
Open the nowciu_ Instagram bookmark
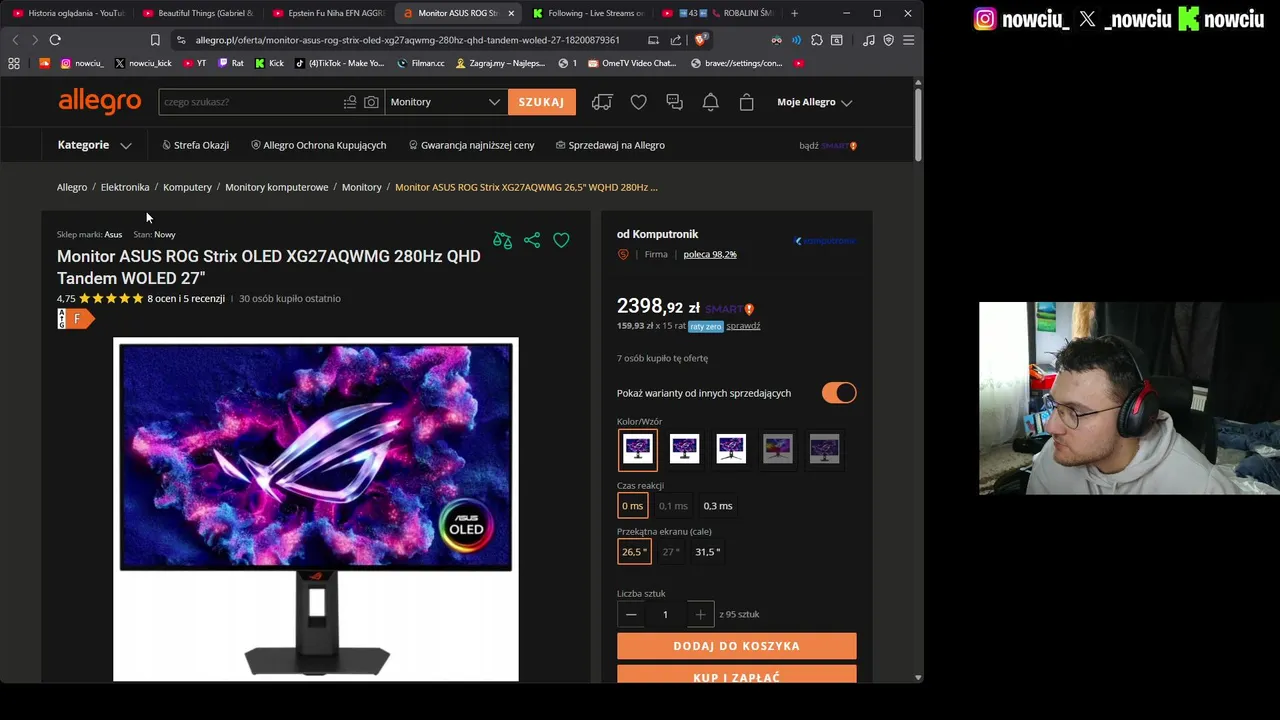click(82, 63)
